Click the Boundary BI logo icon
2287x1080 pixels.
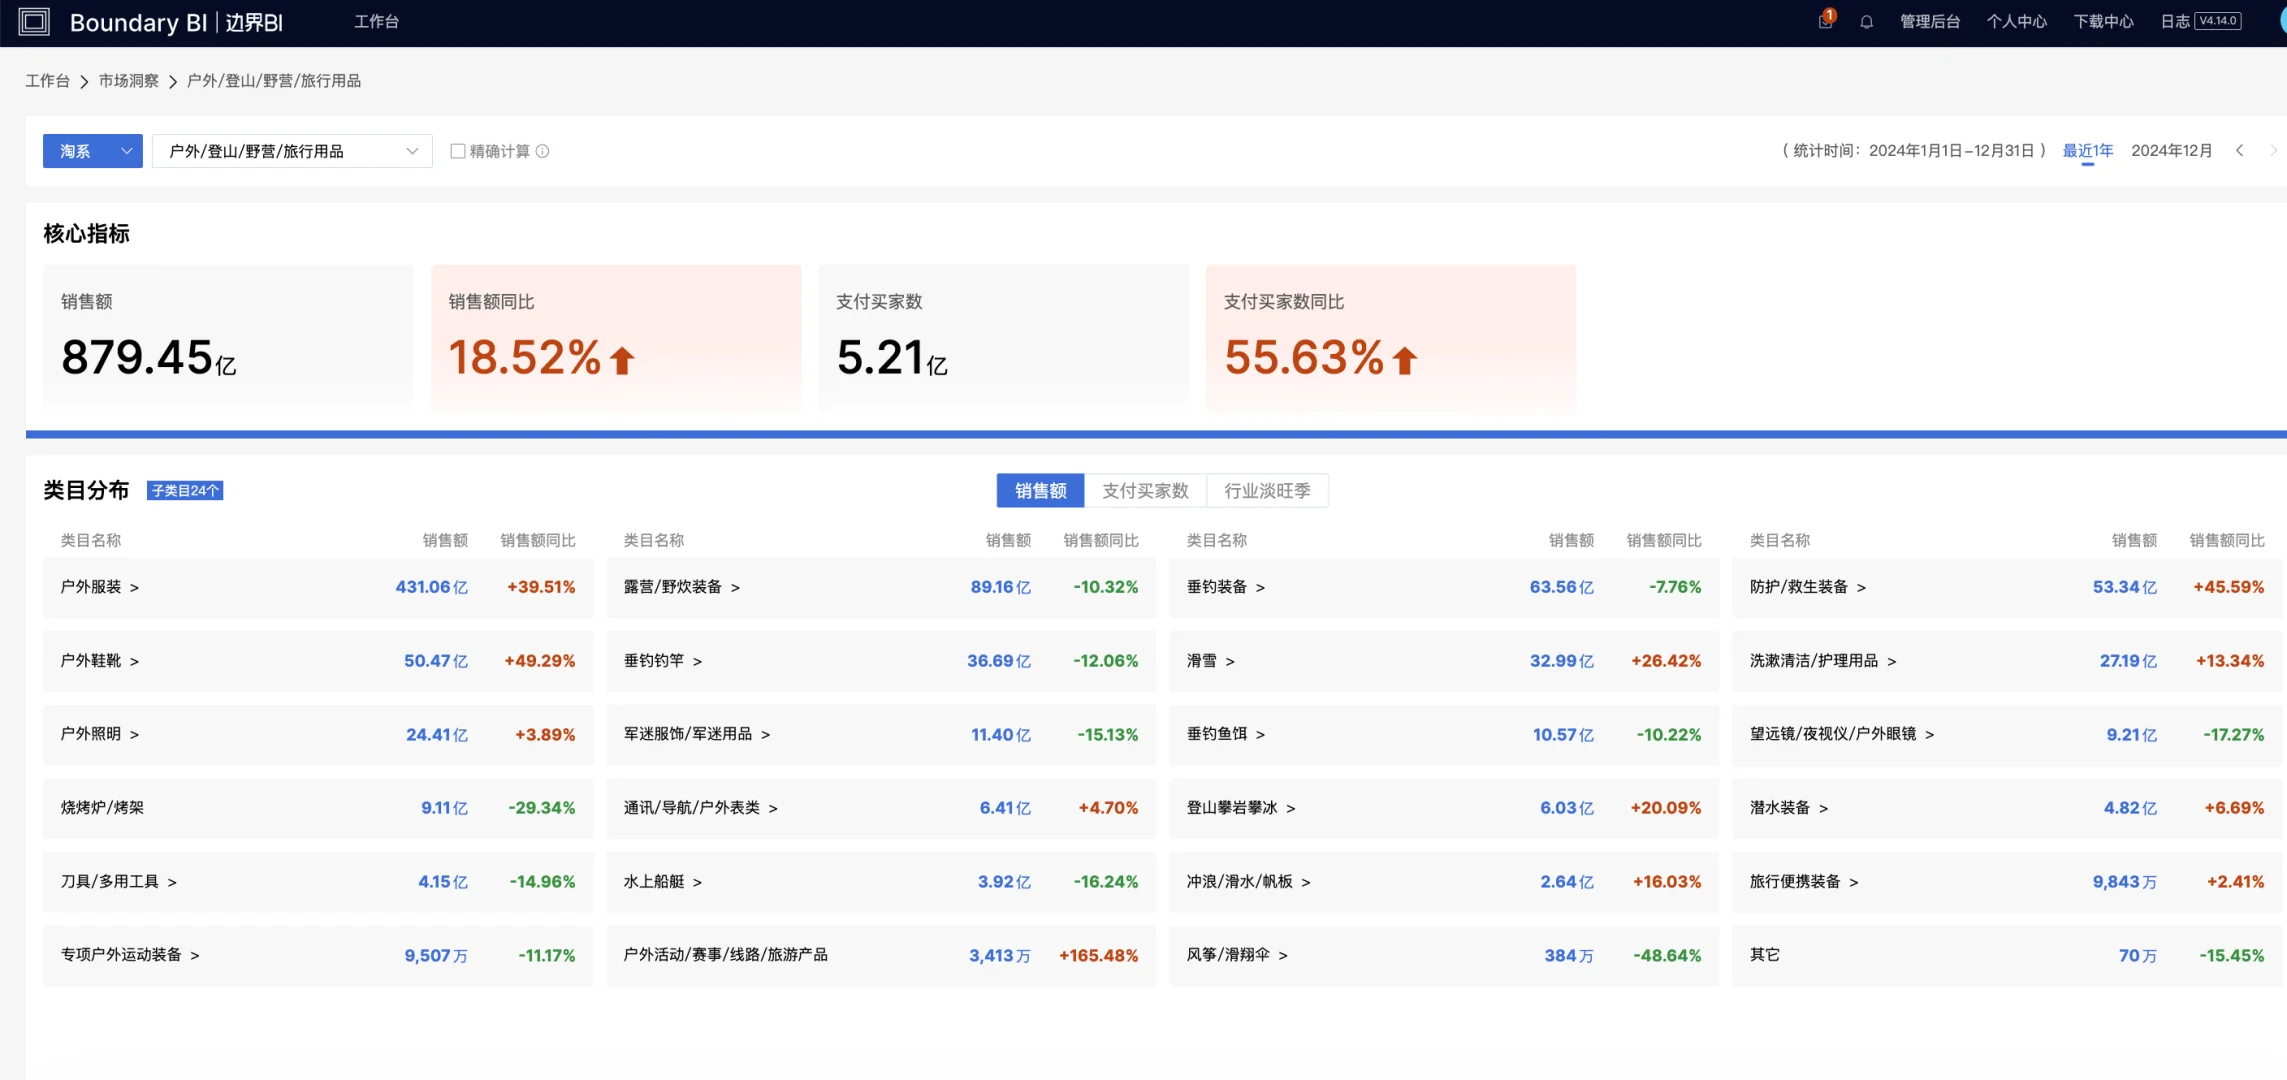pyautogui.click(x=34, y=22)
